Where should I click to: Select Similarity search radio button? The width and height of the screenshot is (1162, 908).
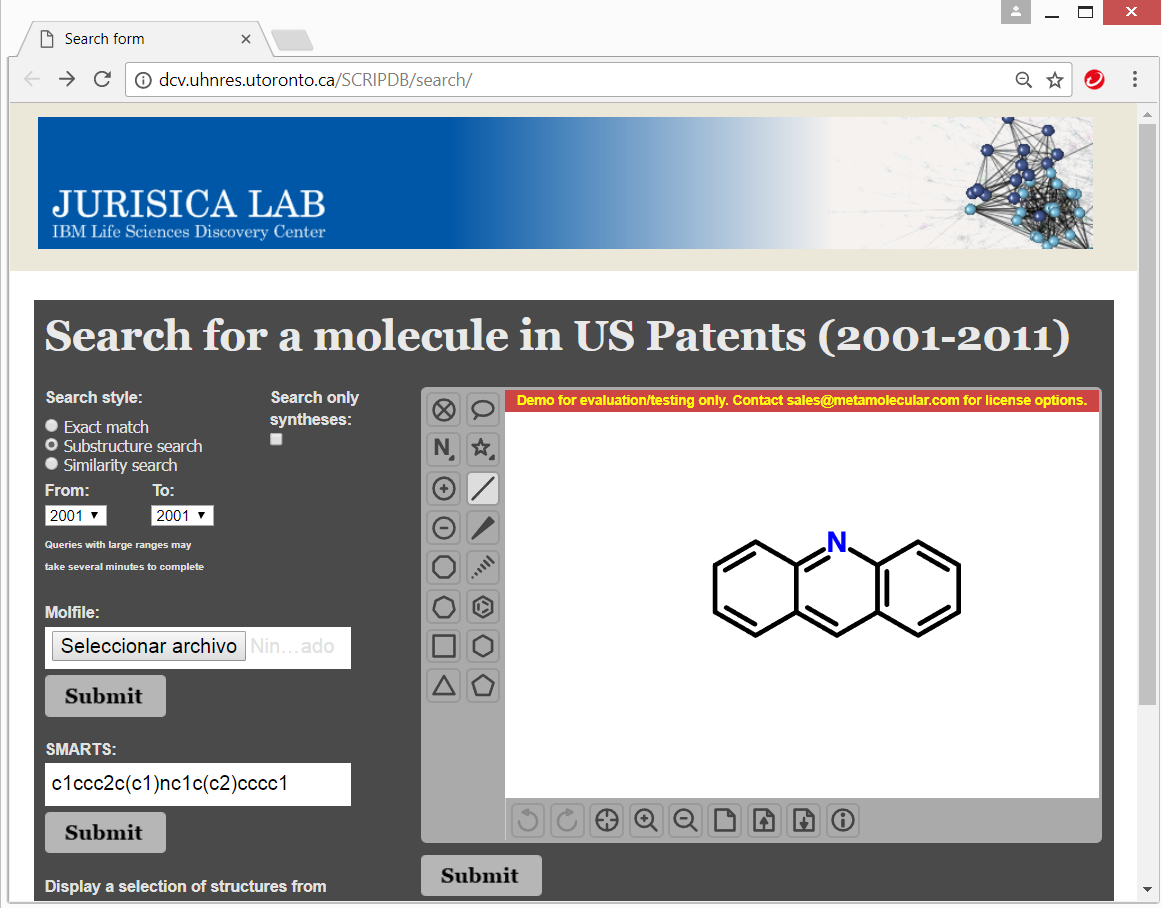click(x=52, y=464)
